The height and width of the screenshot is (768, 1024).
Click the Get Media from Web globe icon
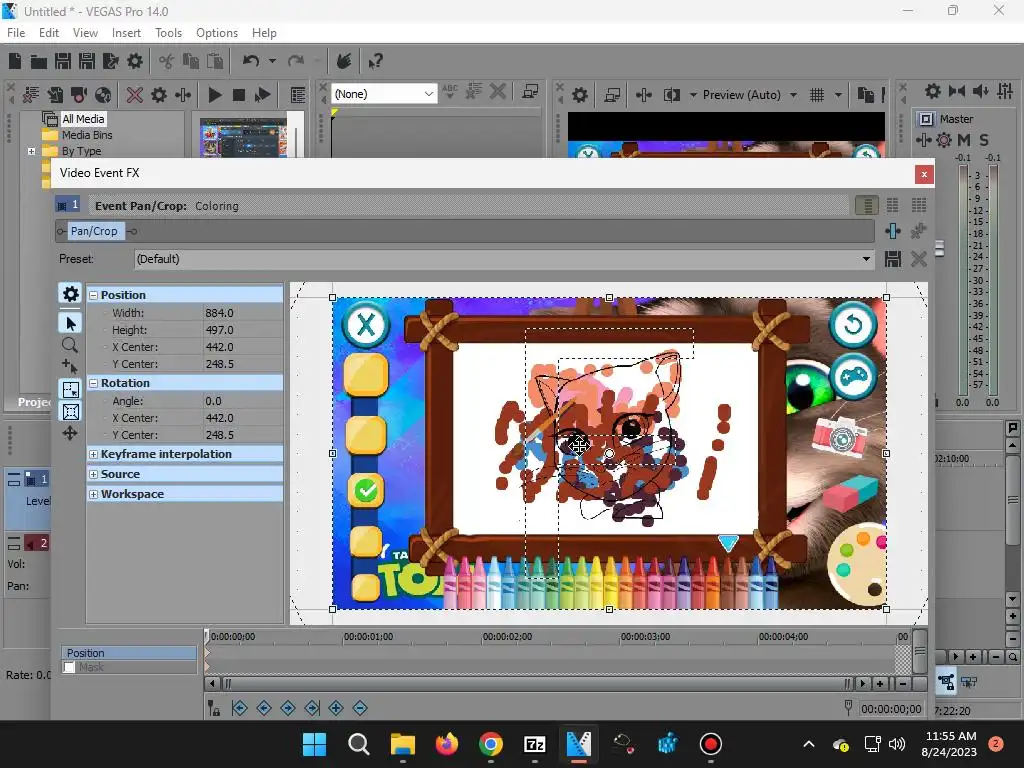(103, 95)
